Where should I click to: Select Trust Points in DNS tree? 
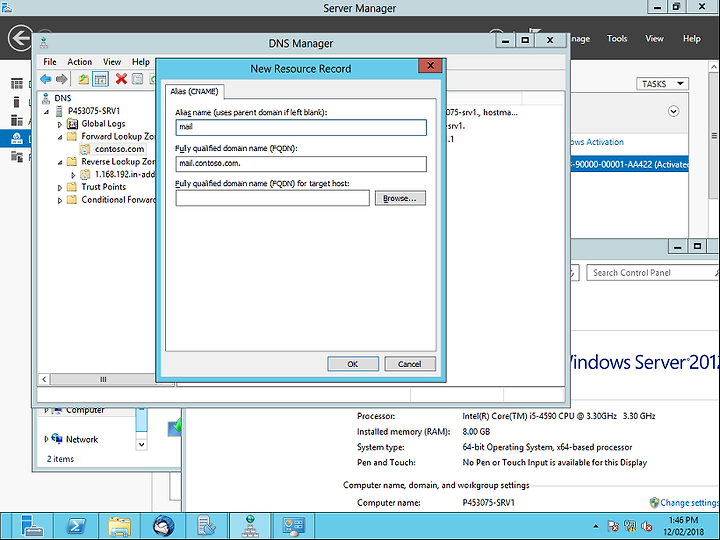click(x=104, y=187)
